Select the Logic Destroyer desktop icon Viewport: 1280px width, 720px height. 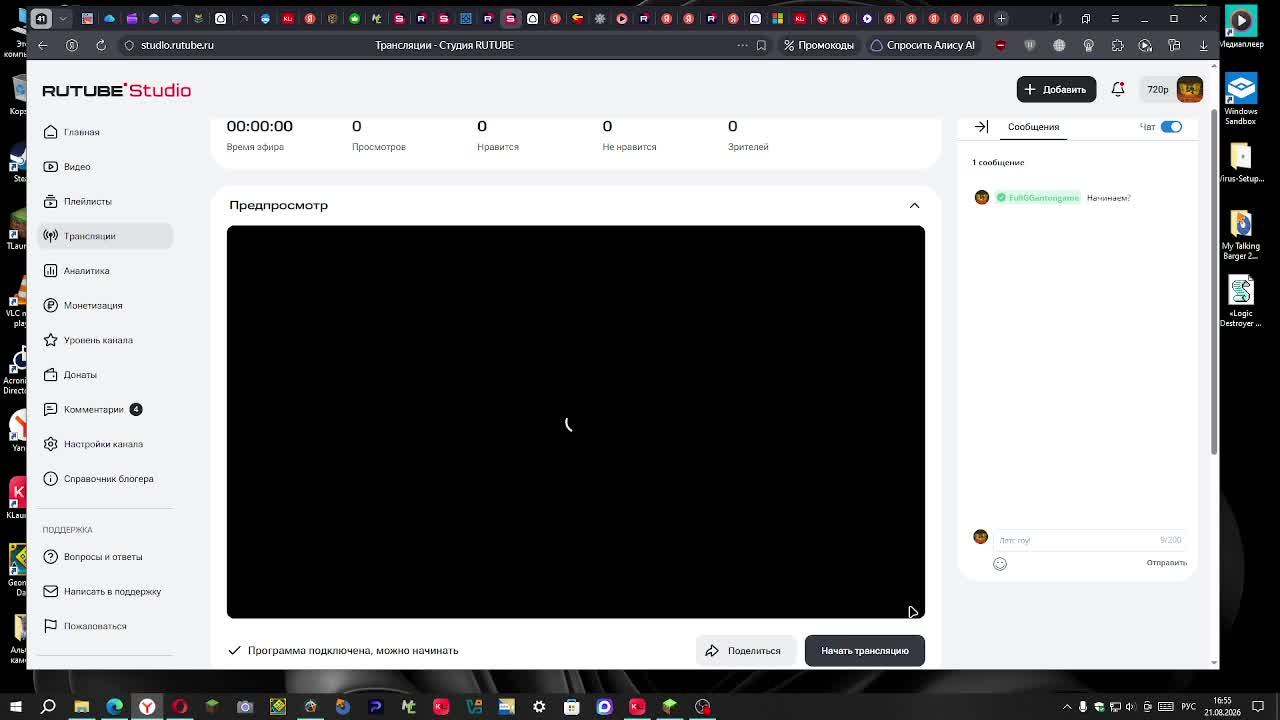pyautogui.click(x=1241, y=302)
